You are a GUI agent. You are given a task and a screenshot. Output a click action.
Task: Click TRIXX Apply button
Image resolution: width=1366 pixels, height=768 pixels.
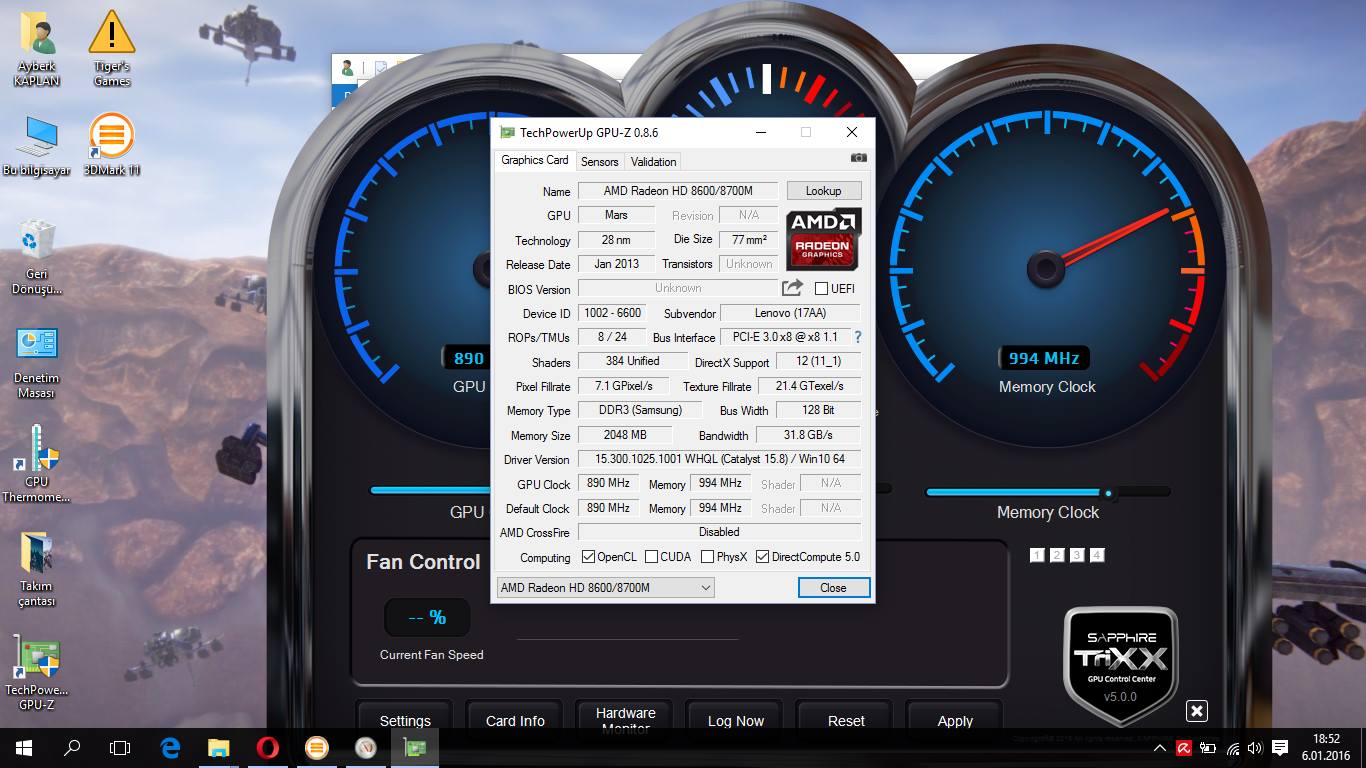pos(955,720)
